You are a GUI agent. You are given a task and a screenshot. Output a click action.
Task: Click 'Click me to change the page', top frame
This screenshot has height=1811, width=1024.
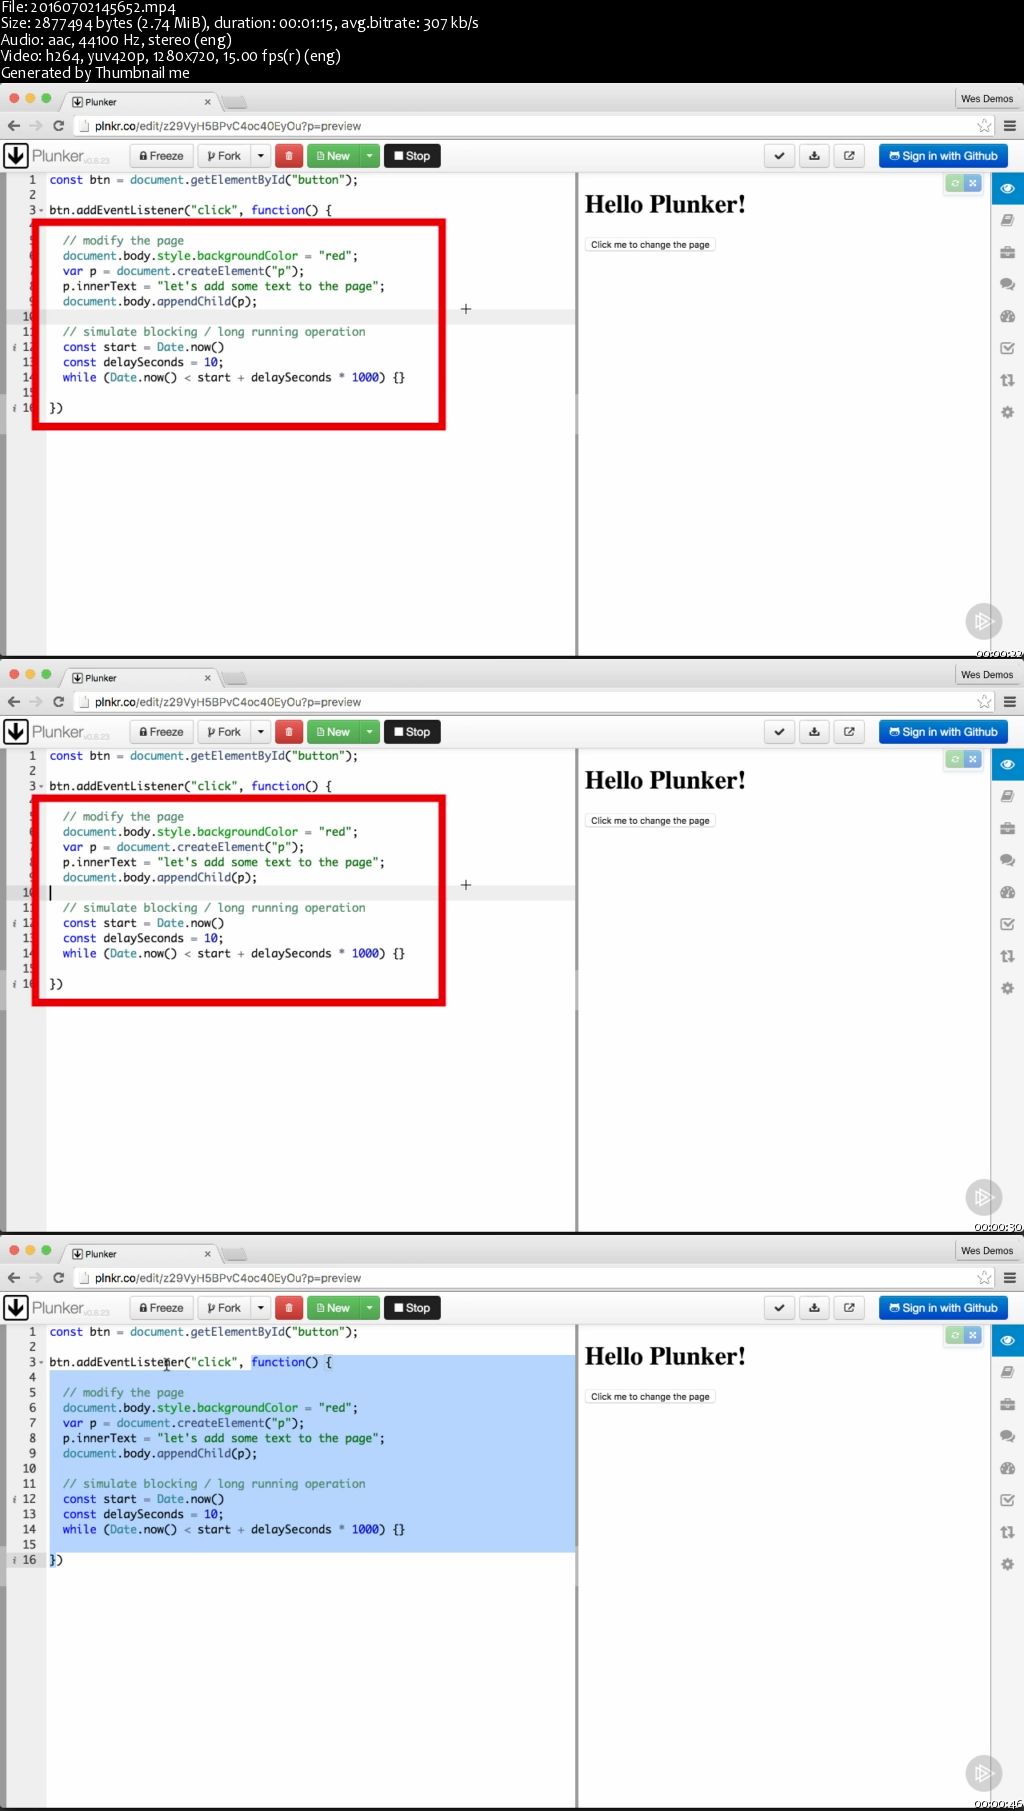coord(650,245)
